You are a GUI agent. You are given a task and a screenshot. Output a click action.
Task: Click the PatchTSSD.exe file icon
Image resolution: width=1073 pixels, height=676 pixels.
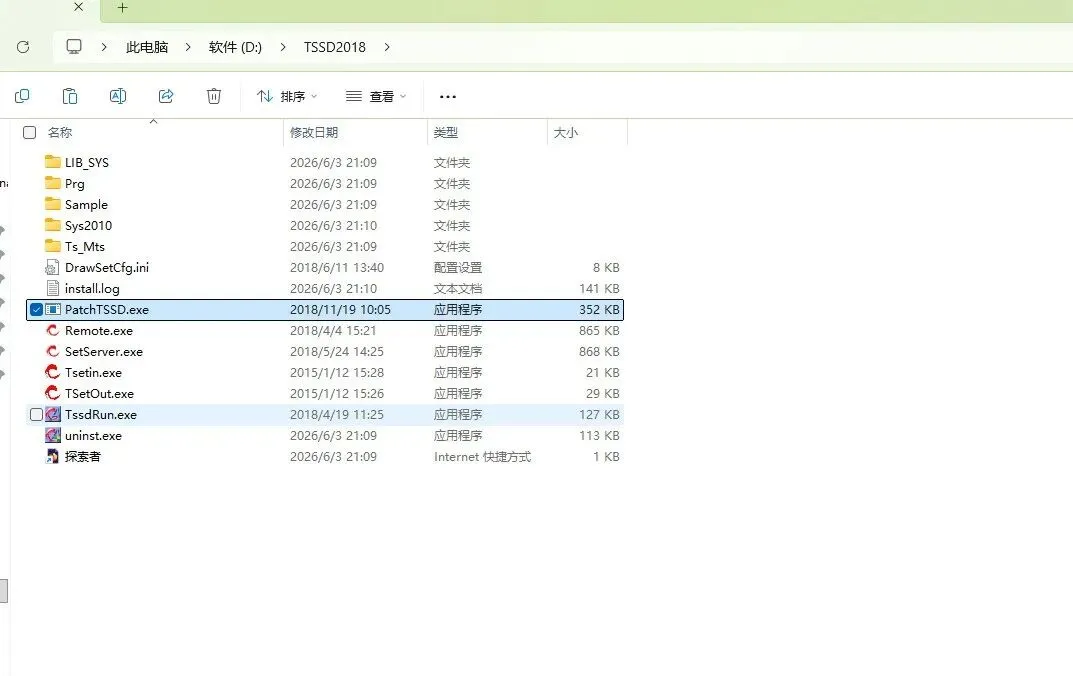[53, 309]
